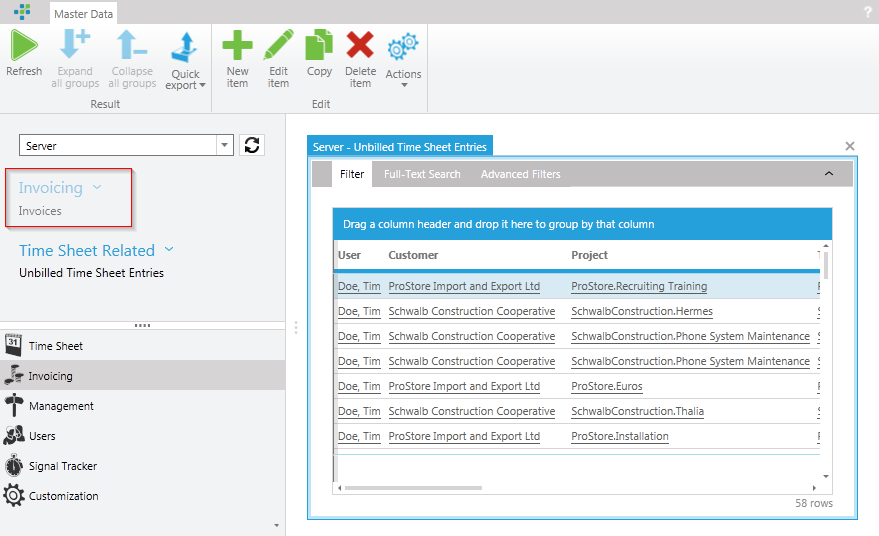Screen dimensions: 879x536
Task: Click the grid scroll right arrow
Action: pyautogui.click(x=814, y=488)
